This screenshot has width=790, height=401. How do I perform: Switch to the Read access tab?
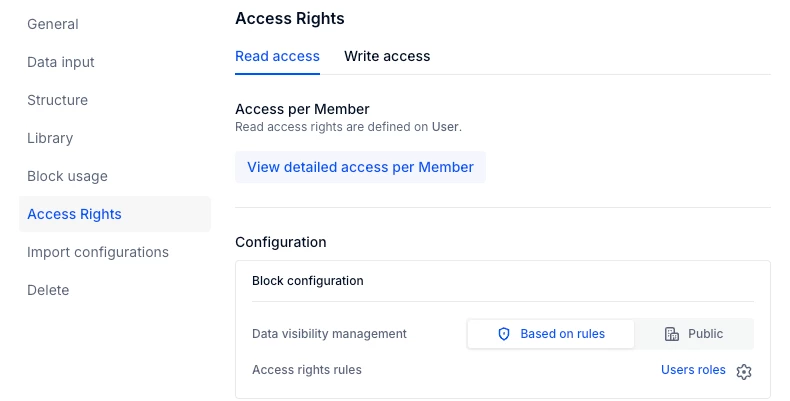(277, 56)
